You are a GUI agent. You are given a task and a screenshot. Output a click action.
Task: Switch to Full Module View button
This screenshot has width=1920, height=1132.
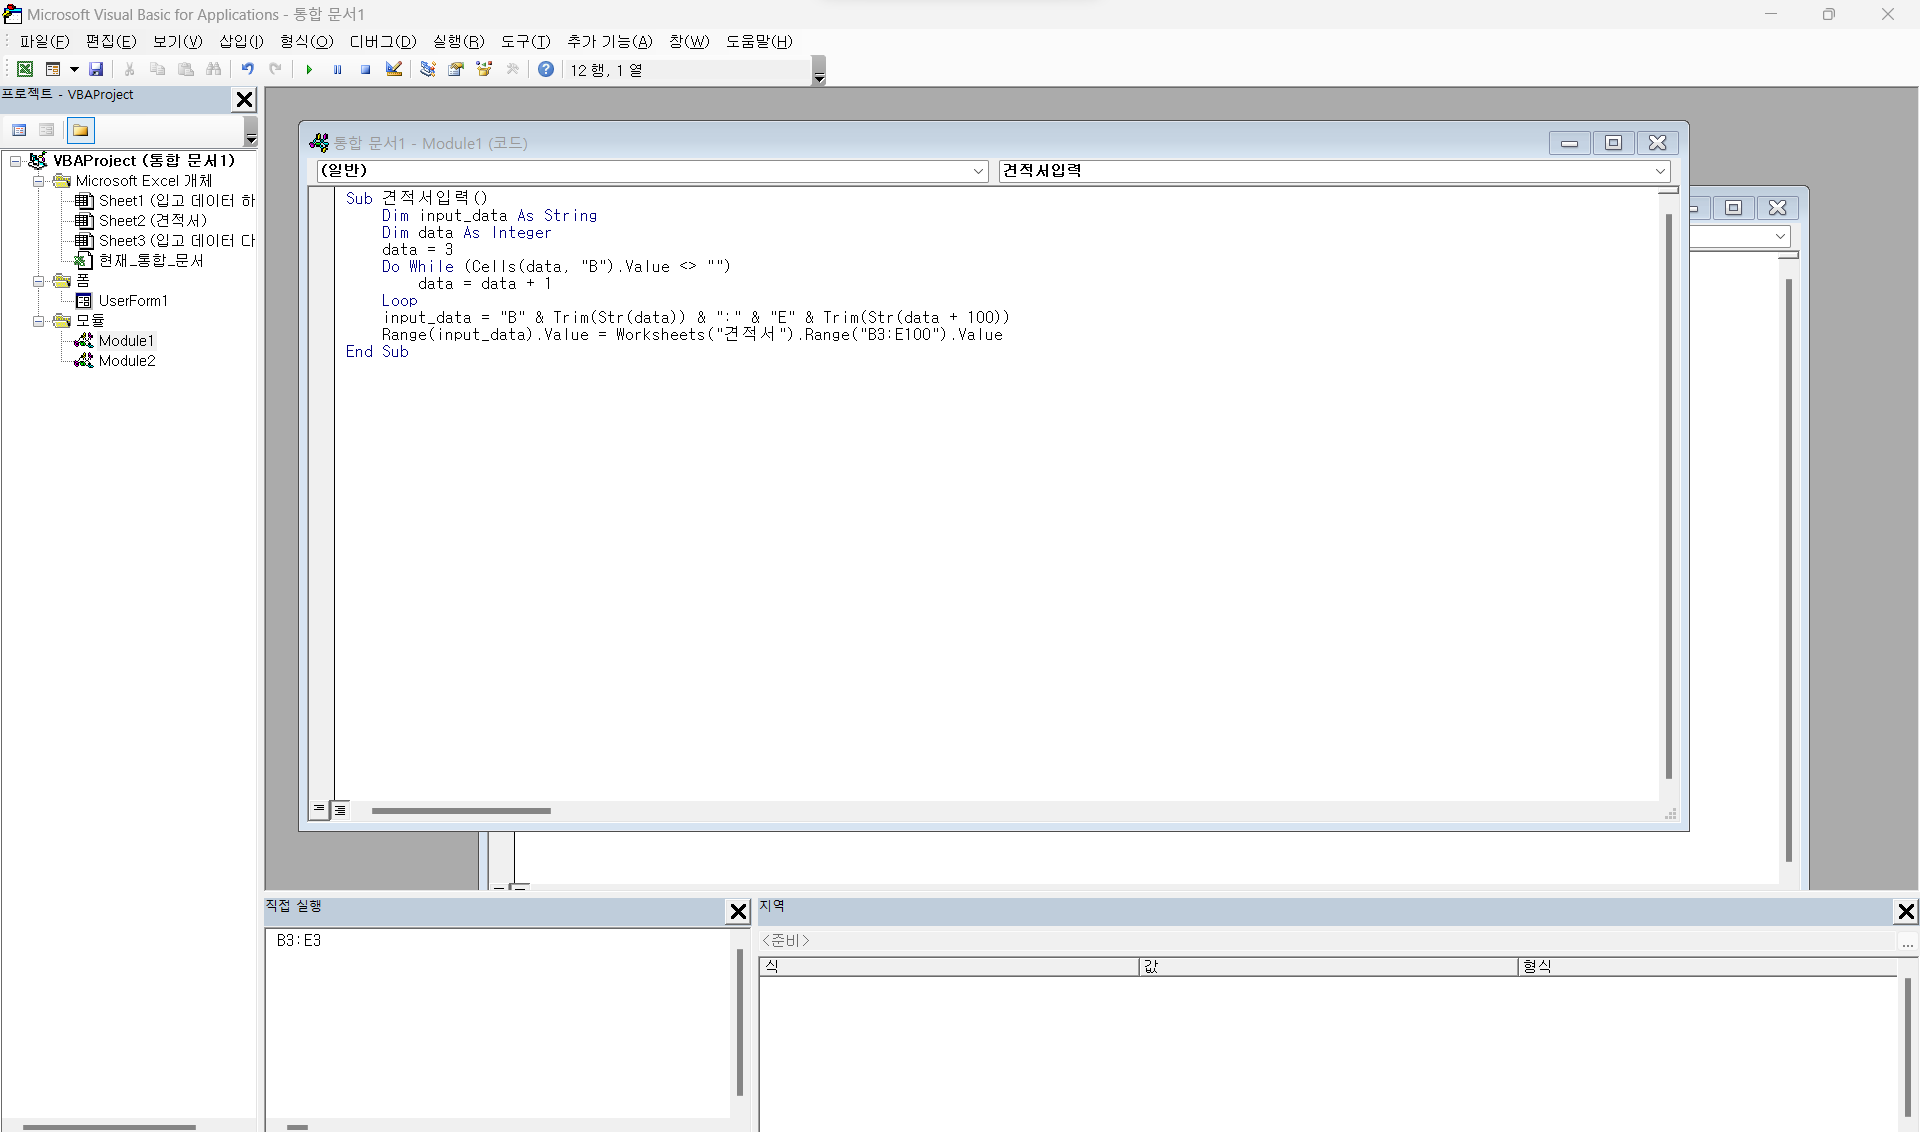coord(340,810)
